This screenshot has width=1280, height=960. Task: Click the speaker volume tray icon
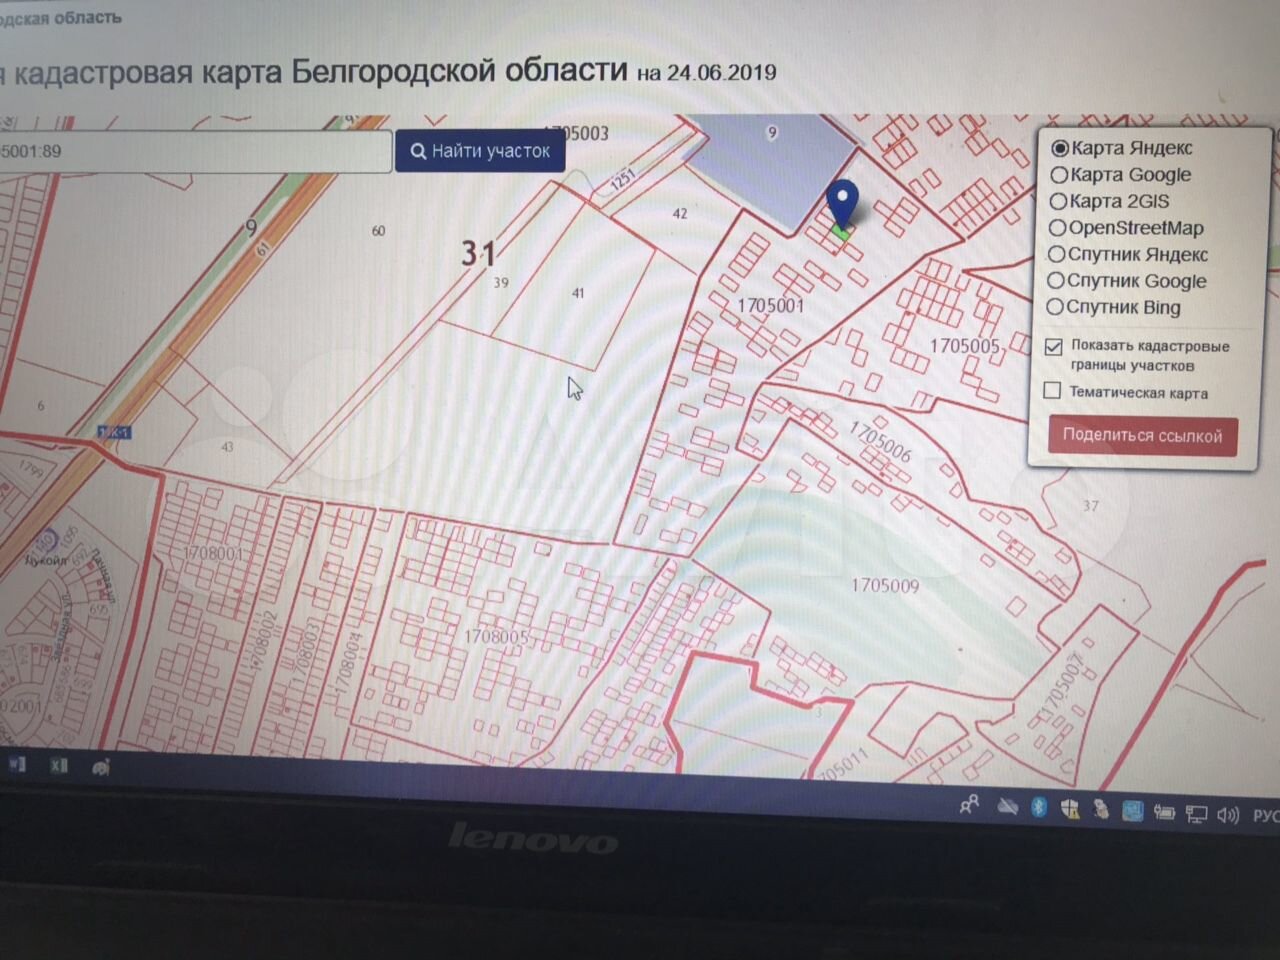pyautogui.click(x=1228, y=815)
